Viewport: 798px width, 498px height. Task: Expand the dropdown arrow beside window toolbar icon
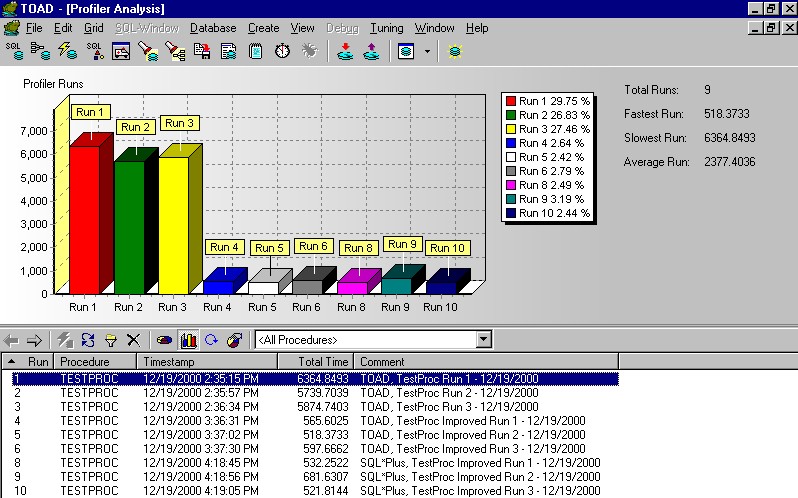(428, 51)
